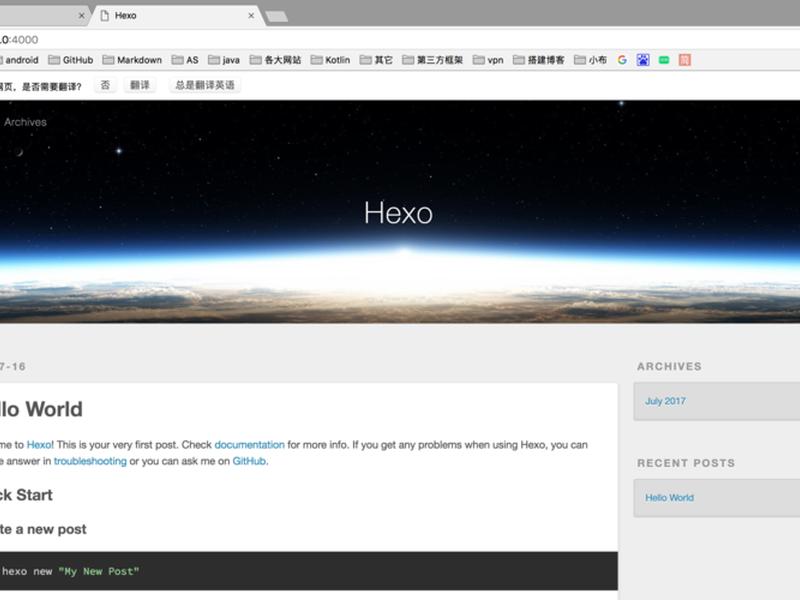The height and width of the screenshot is (600, 800).
Task: Switch to the Hexo browser tab
Action: [176, 16]
